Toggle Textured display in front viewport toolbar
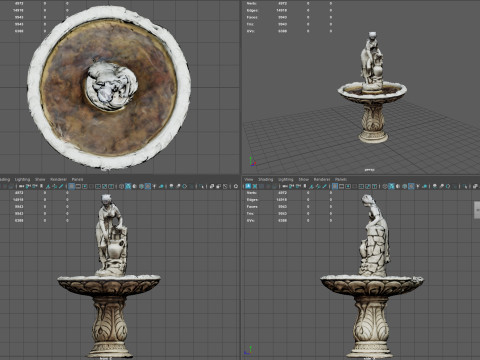Screen dimensions: 480x360 tap(148, 186)
